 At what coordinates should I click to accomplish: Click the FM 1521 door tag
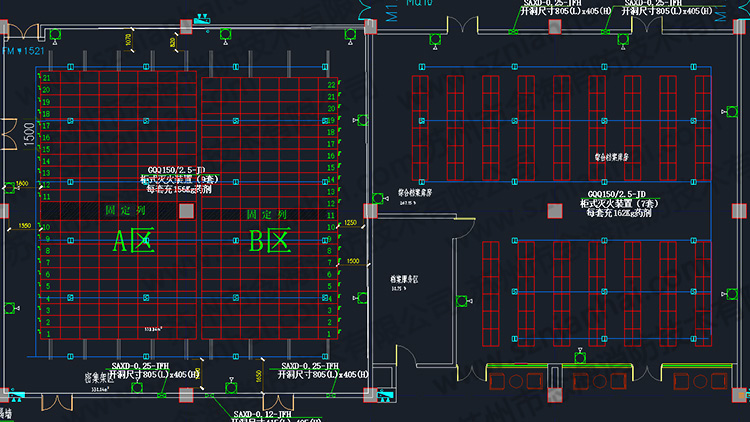(22, 50)
